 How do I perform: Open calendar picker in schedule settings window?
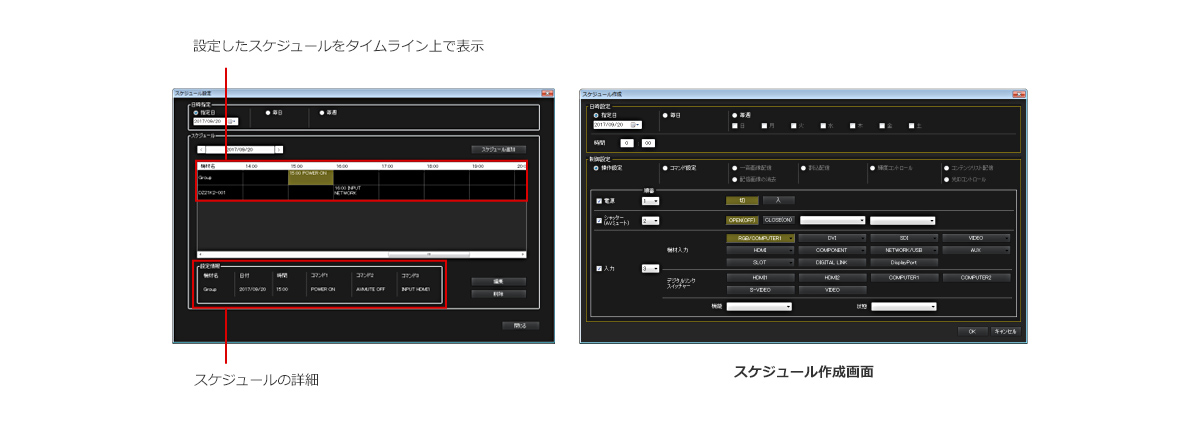[x=234, y=121]
